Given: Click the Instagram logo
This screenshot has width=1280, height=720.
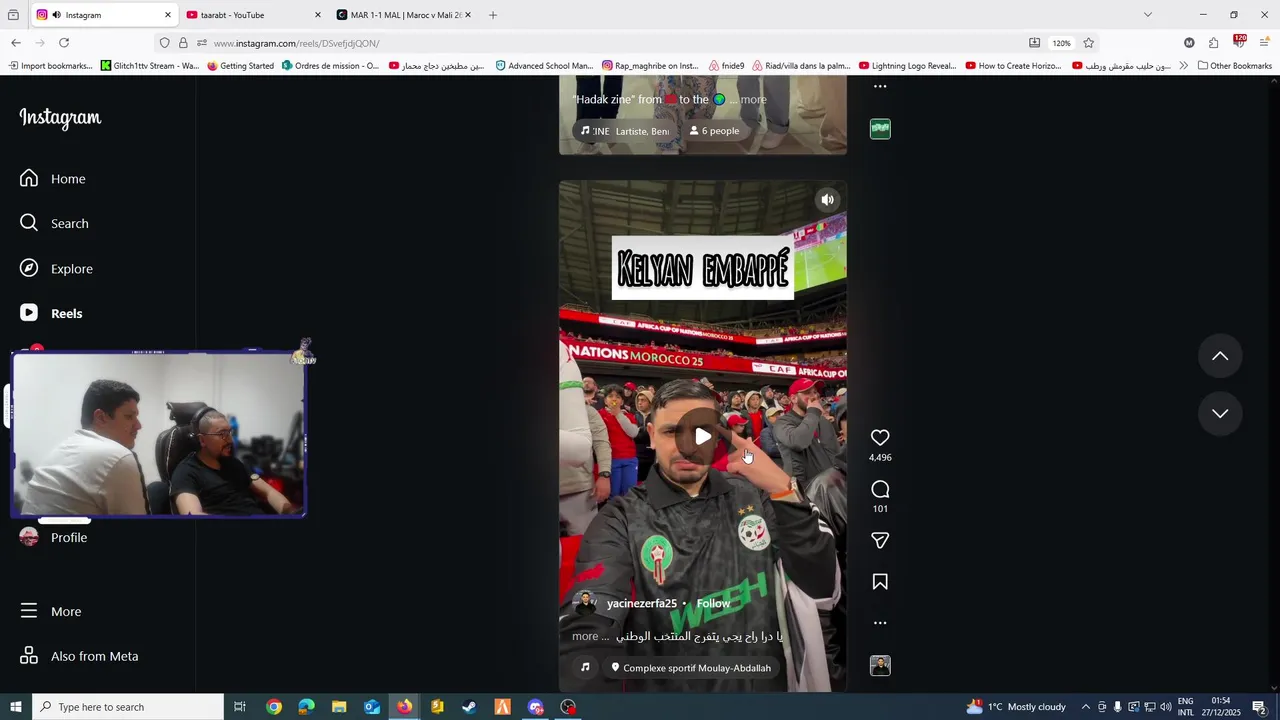Looking at the screenshot, I should [60, 118].
